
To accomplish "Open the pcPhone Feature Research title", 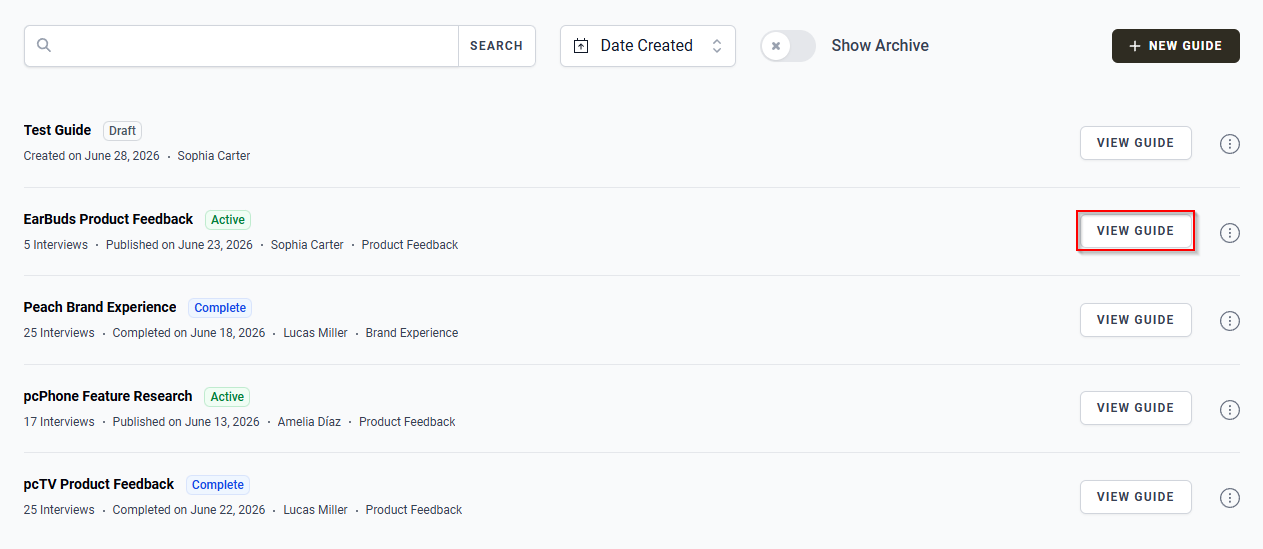I will (x=108, y=396).
